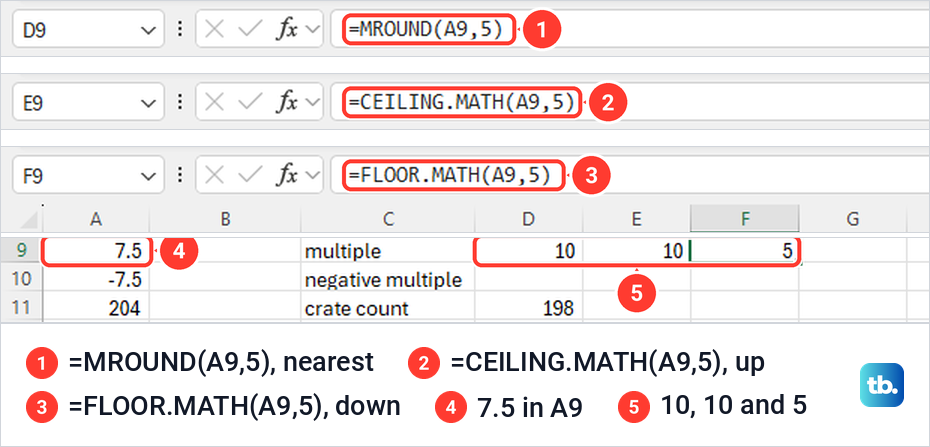
Task: Select column F header
Action: [x=744, y=219]
